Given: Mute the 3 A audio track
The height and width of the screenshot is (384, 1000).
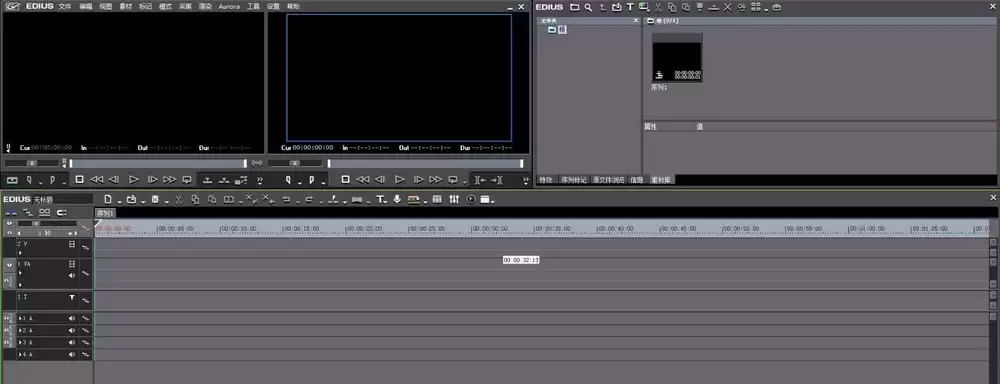Looking at the screenshot, I should (72, 343).
